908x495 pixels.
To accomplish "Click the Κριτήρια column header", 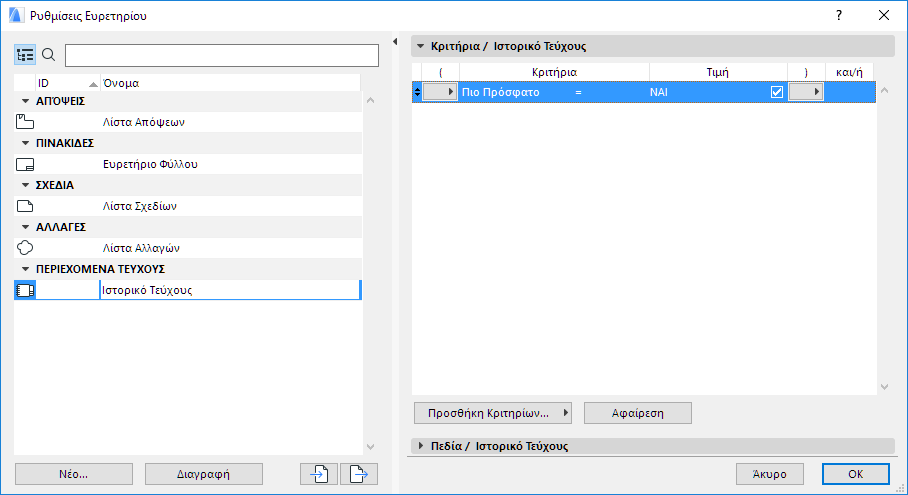I will (554, 72).
